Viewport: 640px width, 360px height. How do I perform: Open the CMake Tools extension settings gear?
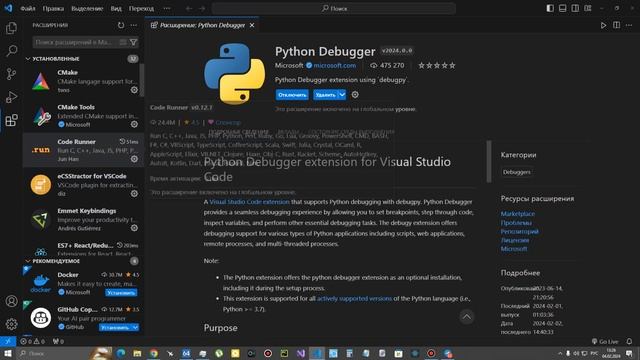point(134,124)
